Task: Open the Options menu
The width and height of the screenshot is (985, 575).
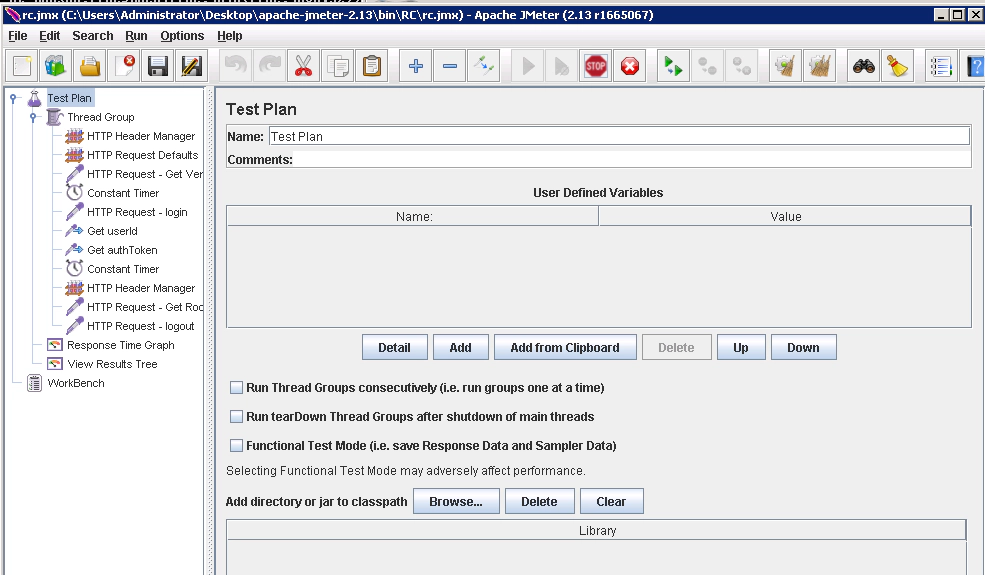Action: pyautogui.click(x=182, y=36)
